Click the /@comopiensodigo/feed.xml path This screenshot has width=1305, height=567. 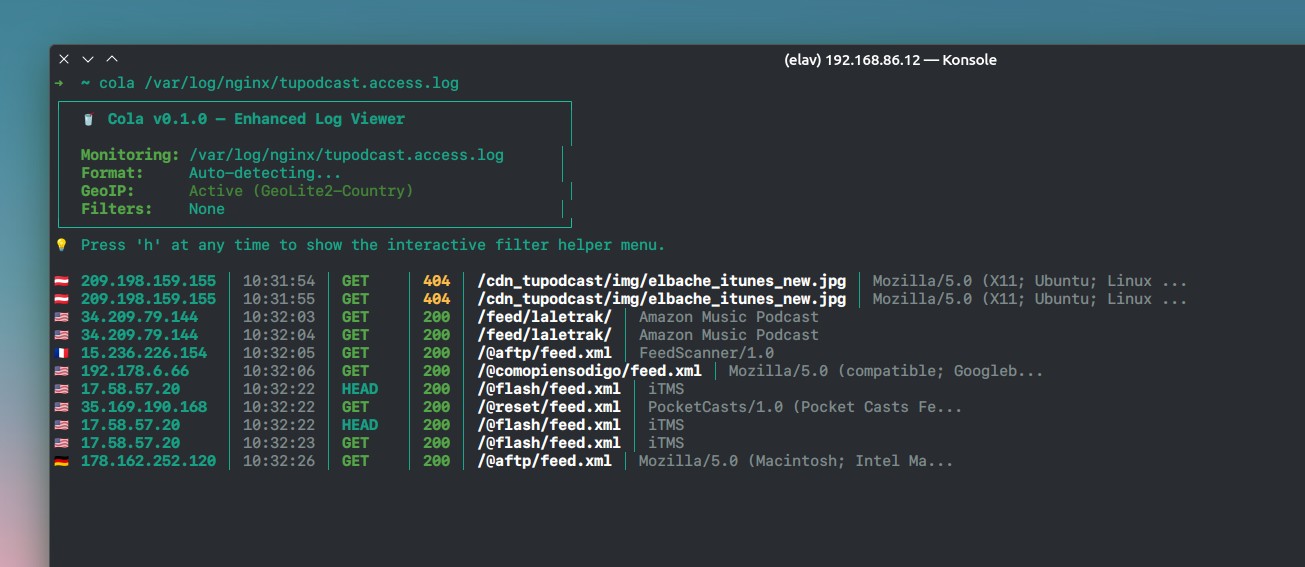coord(589,371)
